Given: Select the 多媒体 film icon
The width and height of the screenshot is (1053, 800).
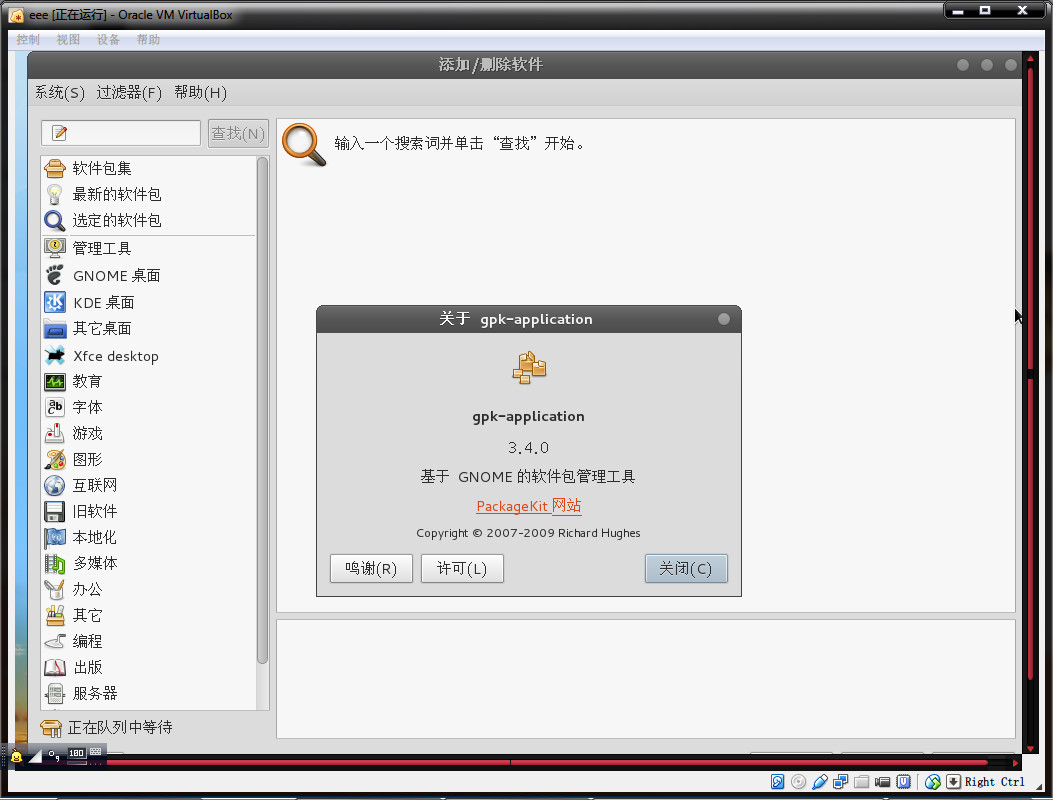Looking at the screenshot, I should tap(54, 563).
